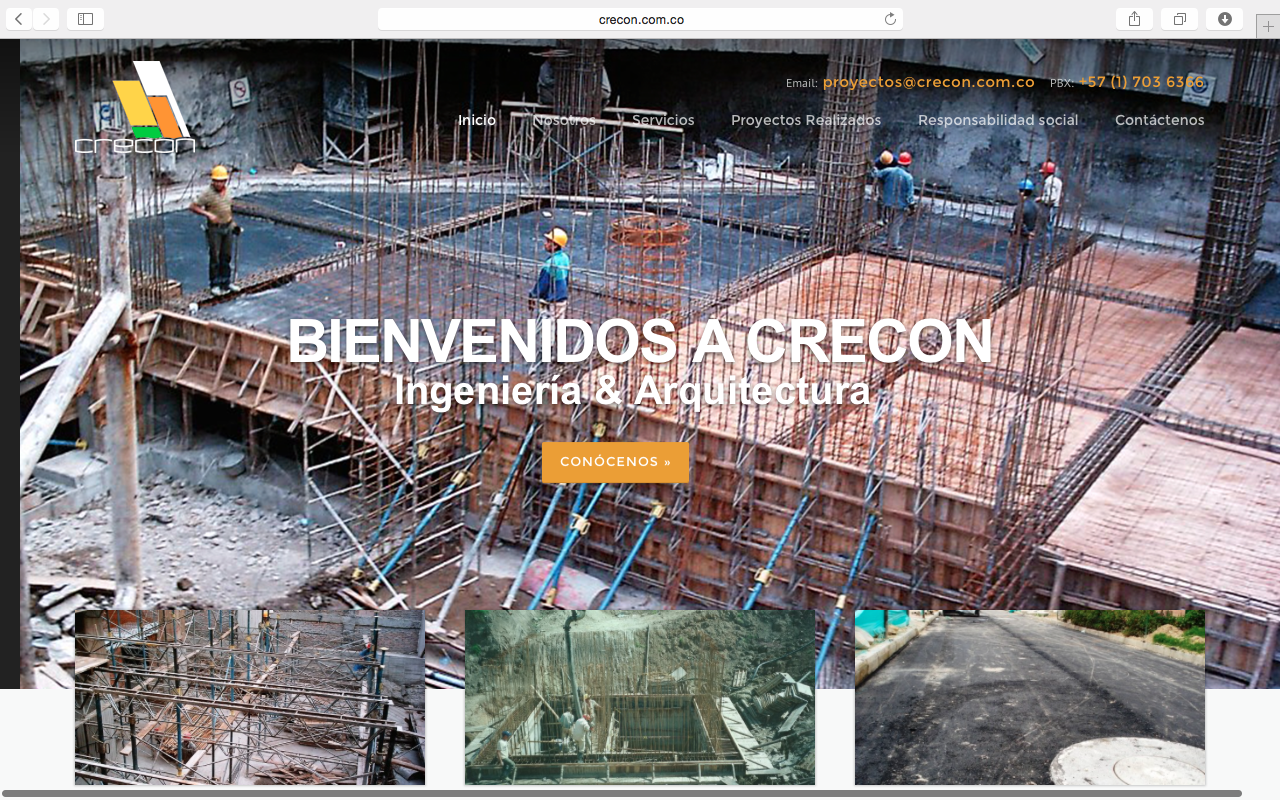
Task: Click the Safari back arrow button
Action: coord(19,19)
